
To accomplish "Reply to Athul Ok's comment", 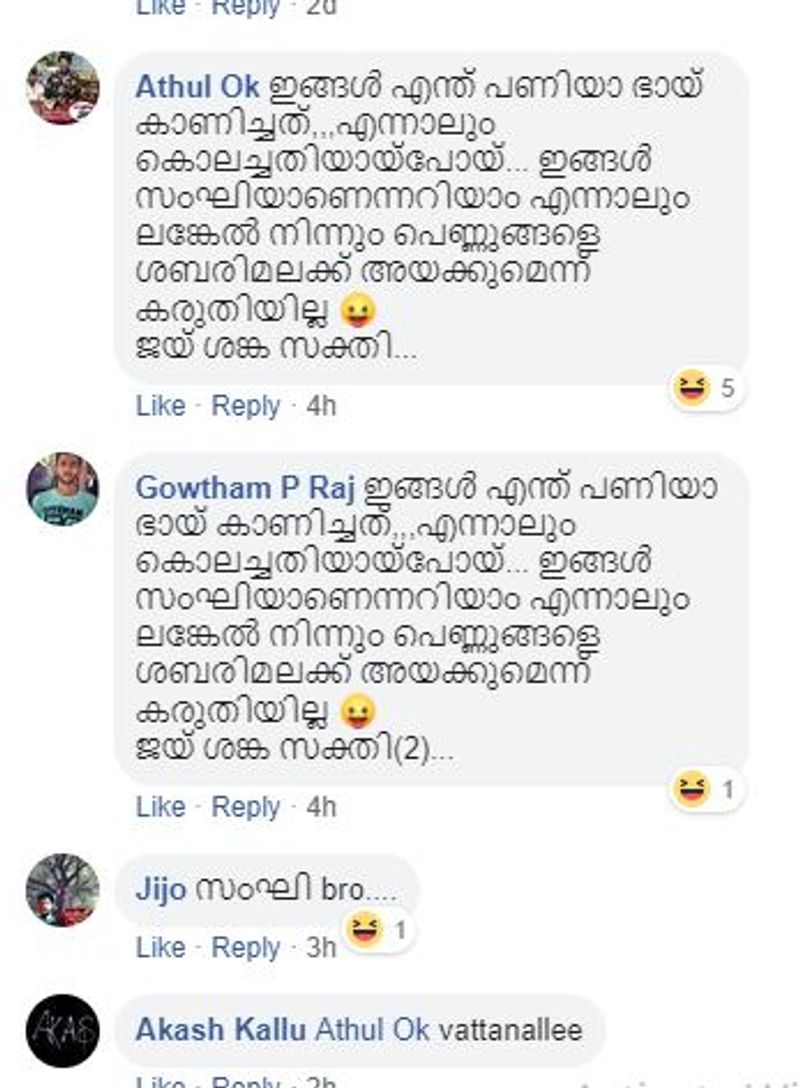I will coord(246,406).
